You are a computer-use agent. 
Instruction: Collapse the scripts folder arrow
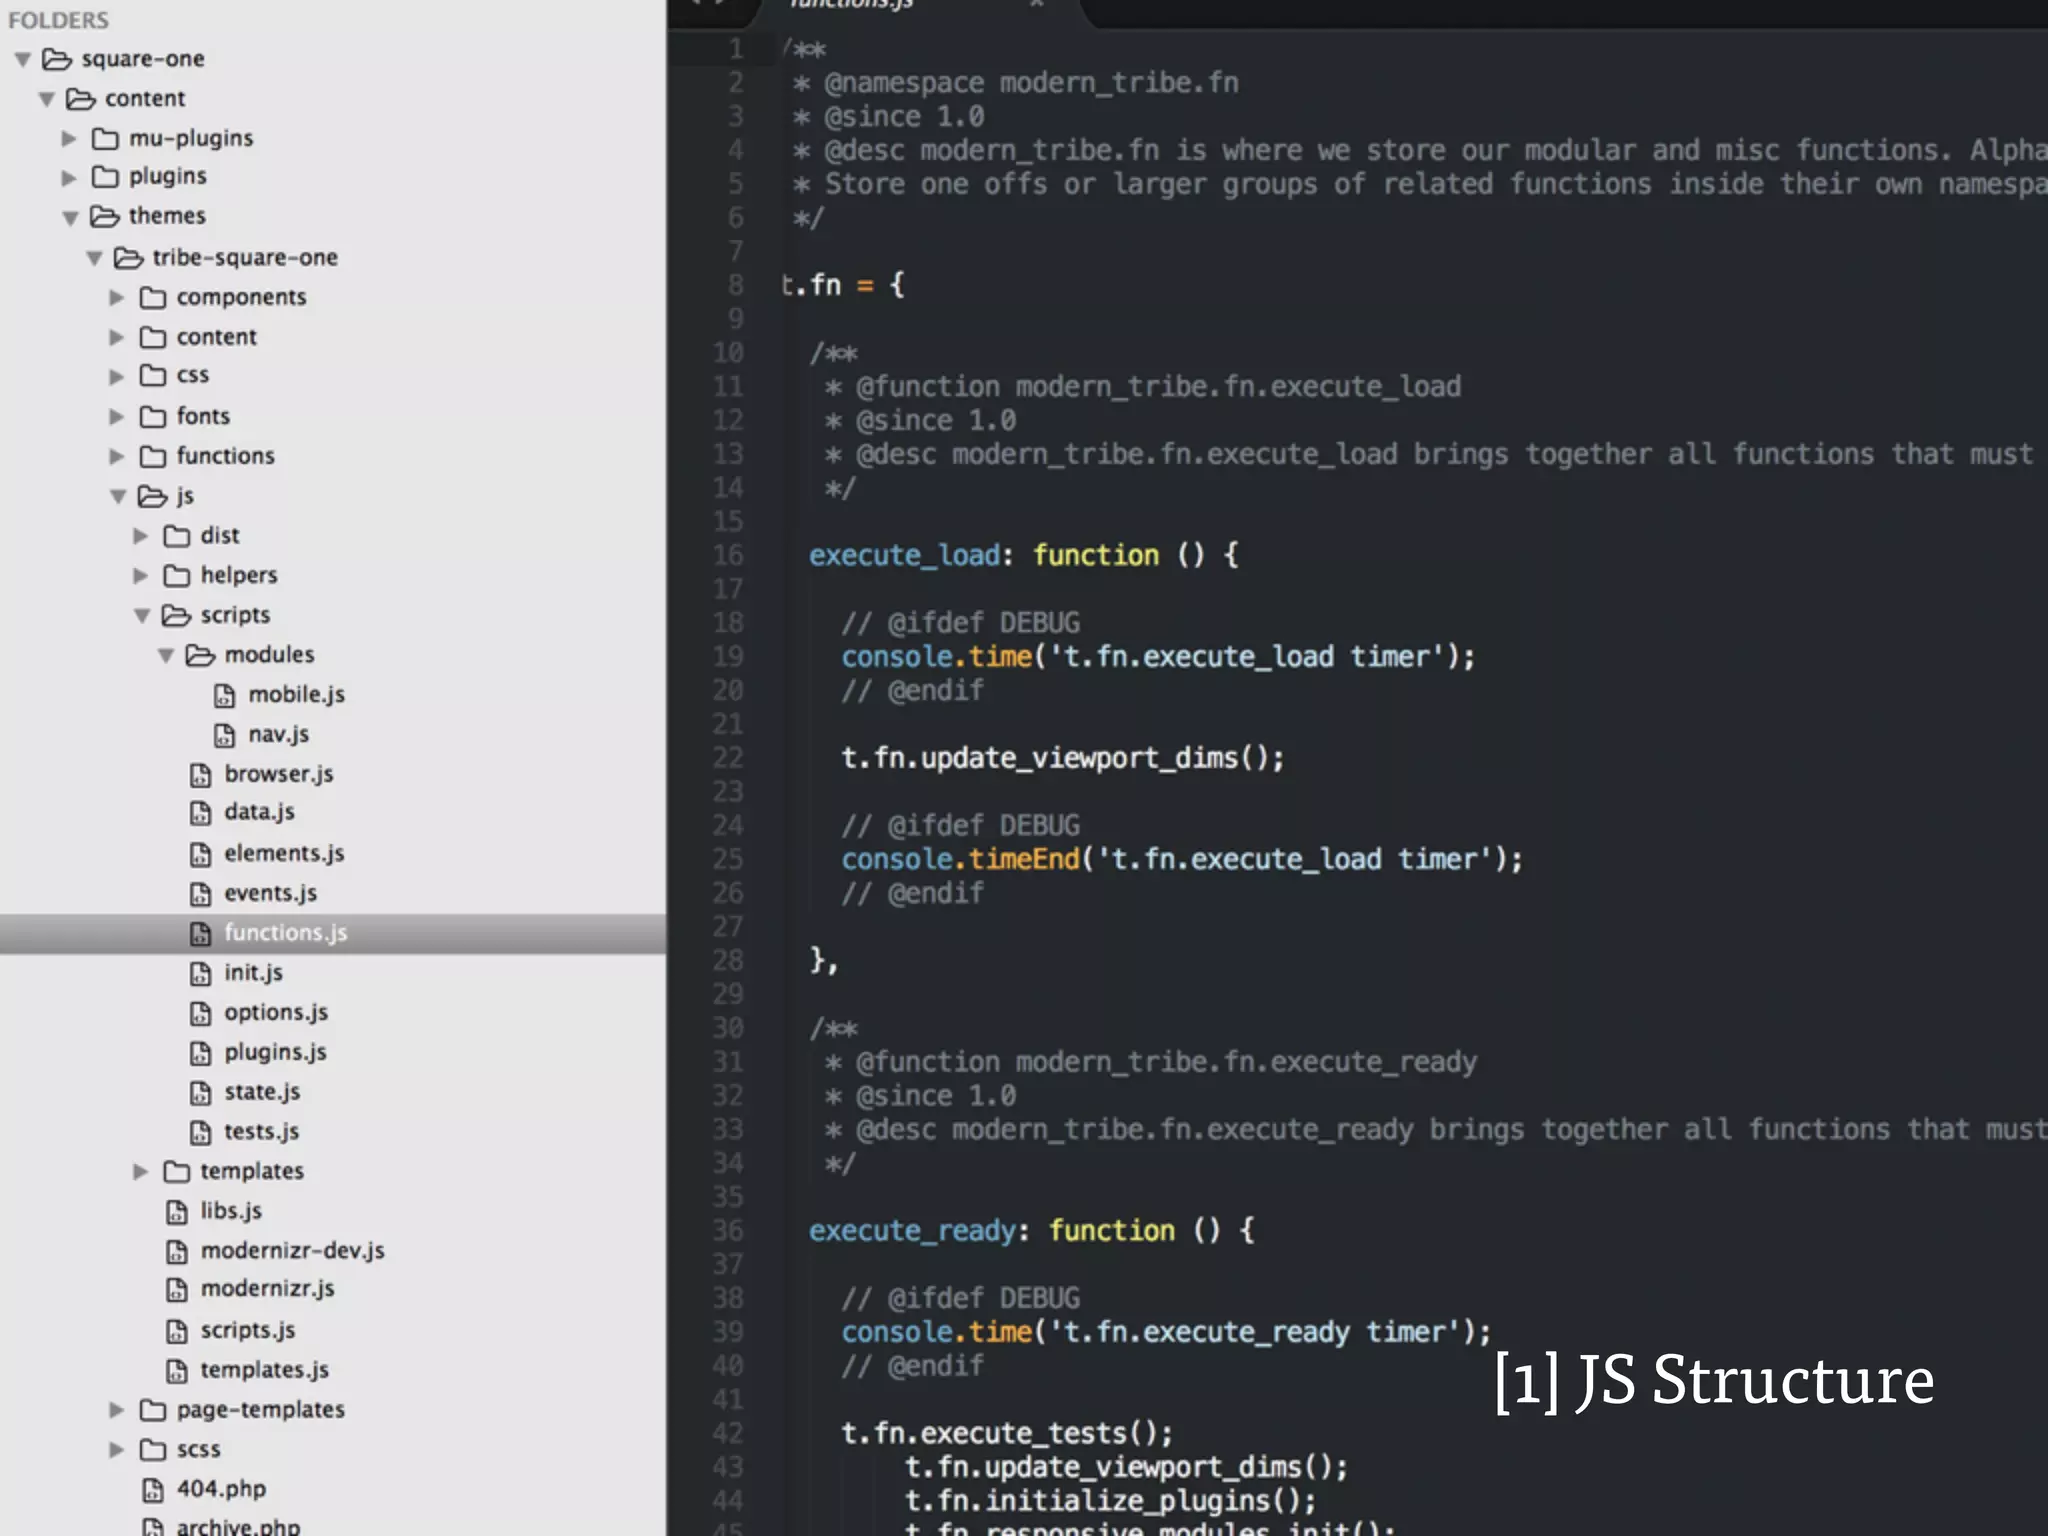pyautogui.click(x=142, y=615)
